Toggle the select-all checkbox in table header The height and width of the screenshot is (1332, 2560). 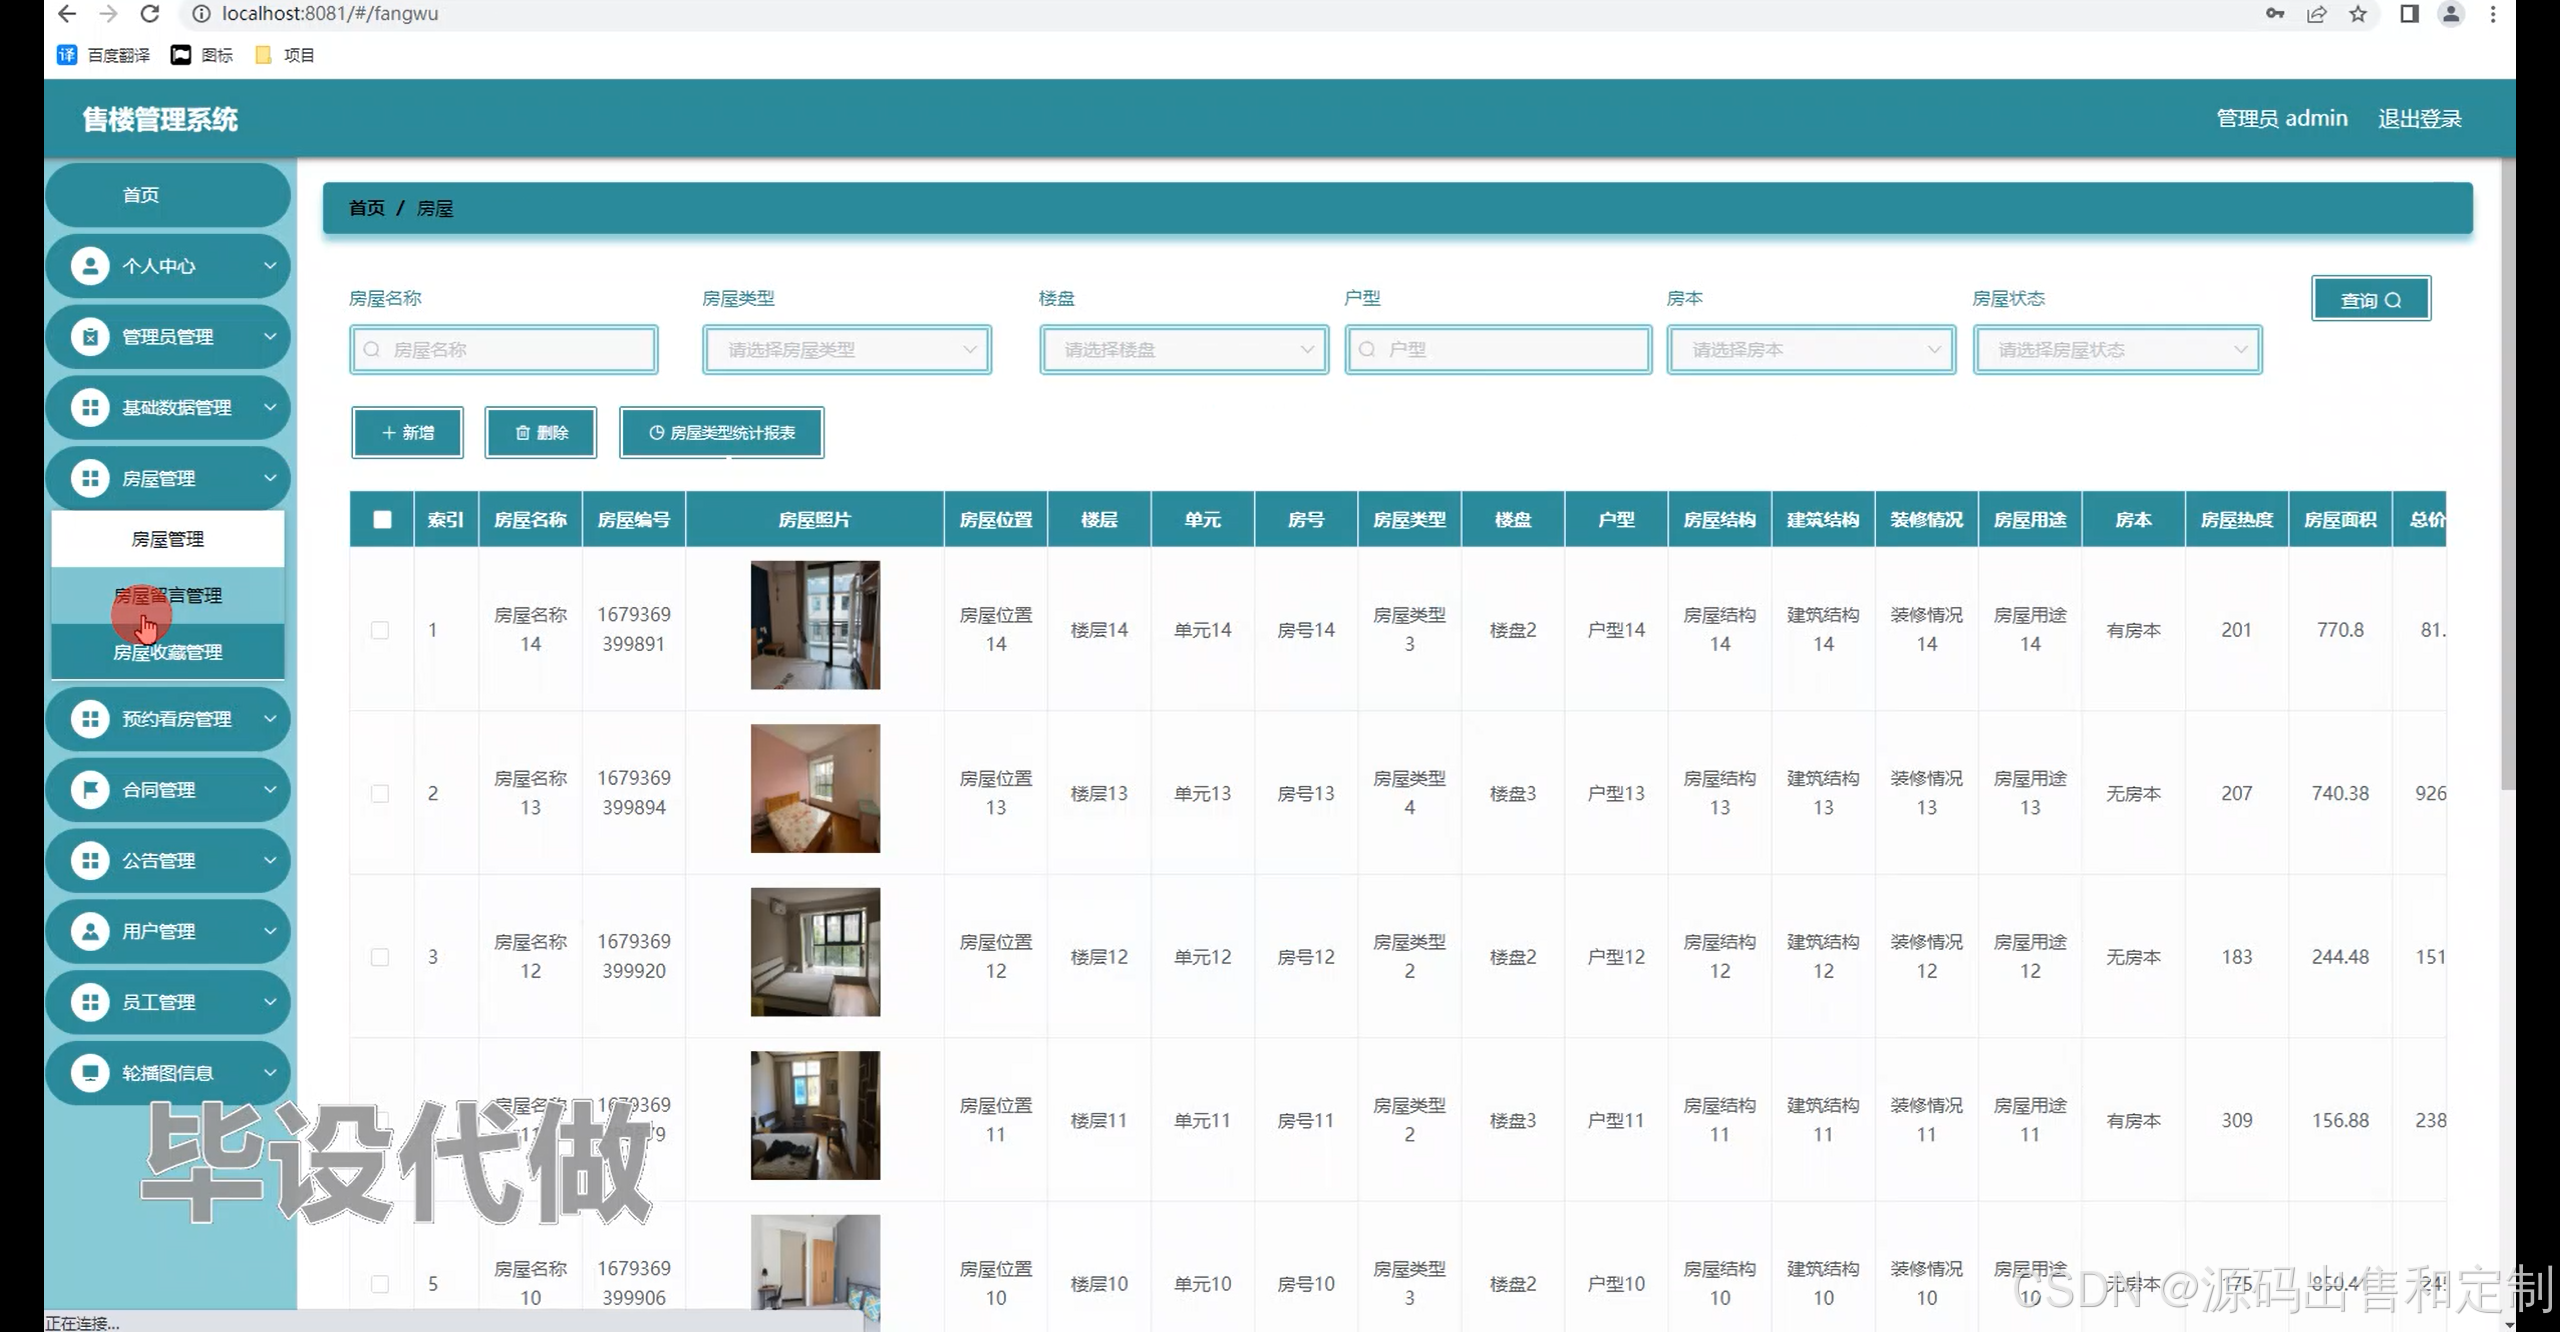tap(382, 519)
